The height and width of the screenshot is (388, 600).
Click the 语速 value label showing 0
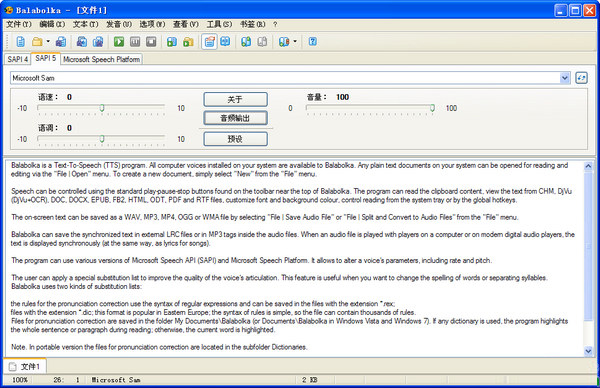point(69,97)
